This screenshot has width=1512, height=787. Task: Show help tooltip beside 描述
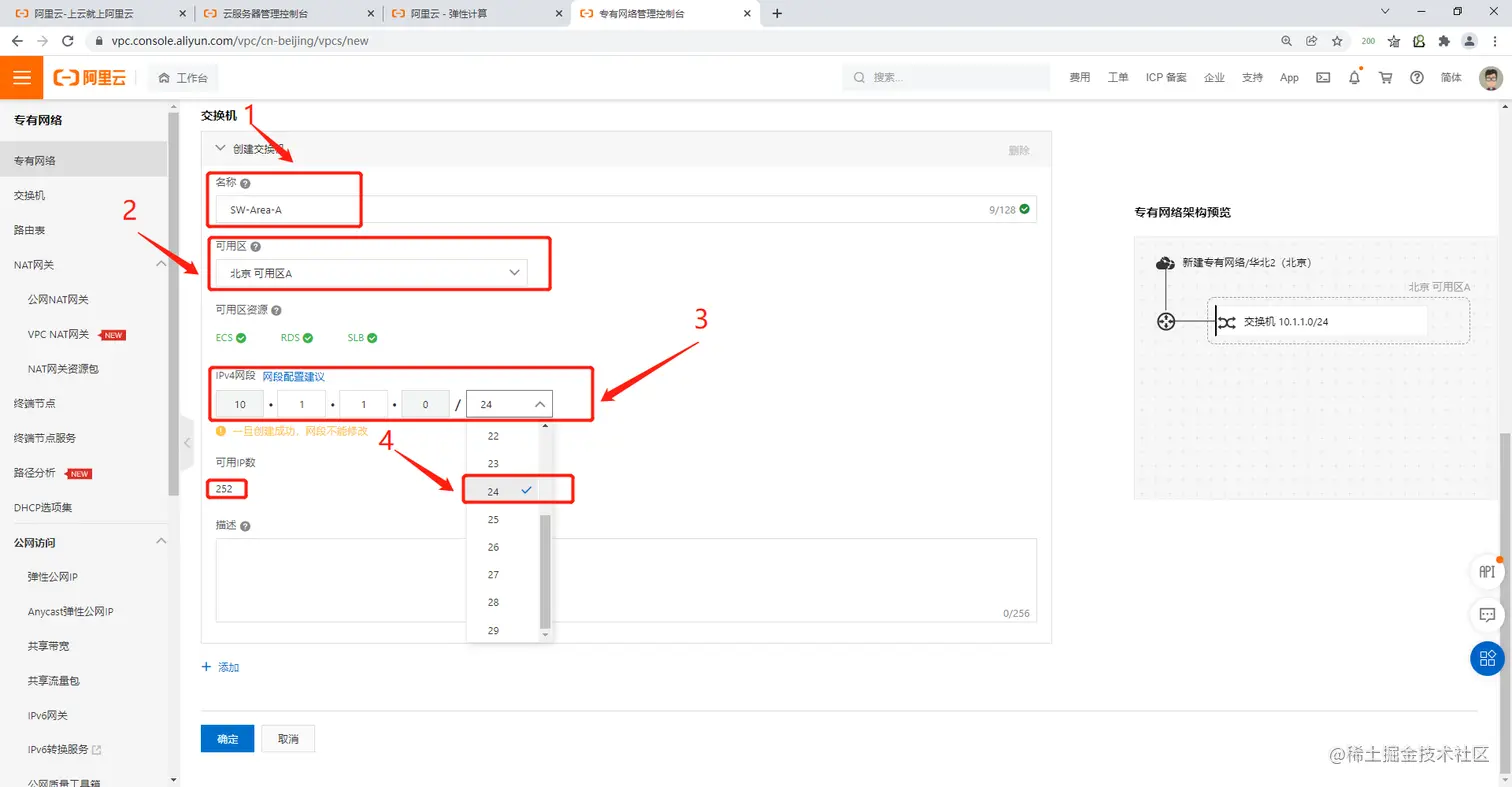click(x=245, y=526)
